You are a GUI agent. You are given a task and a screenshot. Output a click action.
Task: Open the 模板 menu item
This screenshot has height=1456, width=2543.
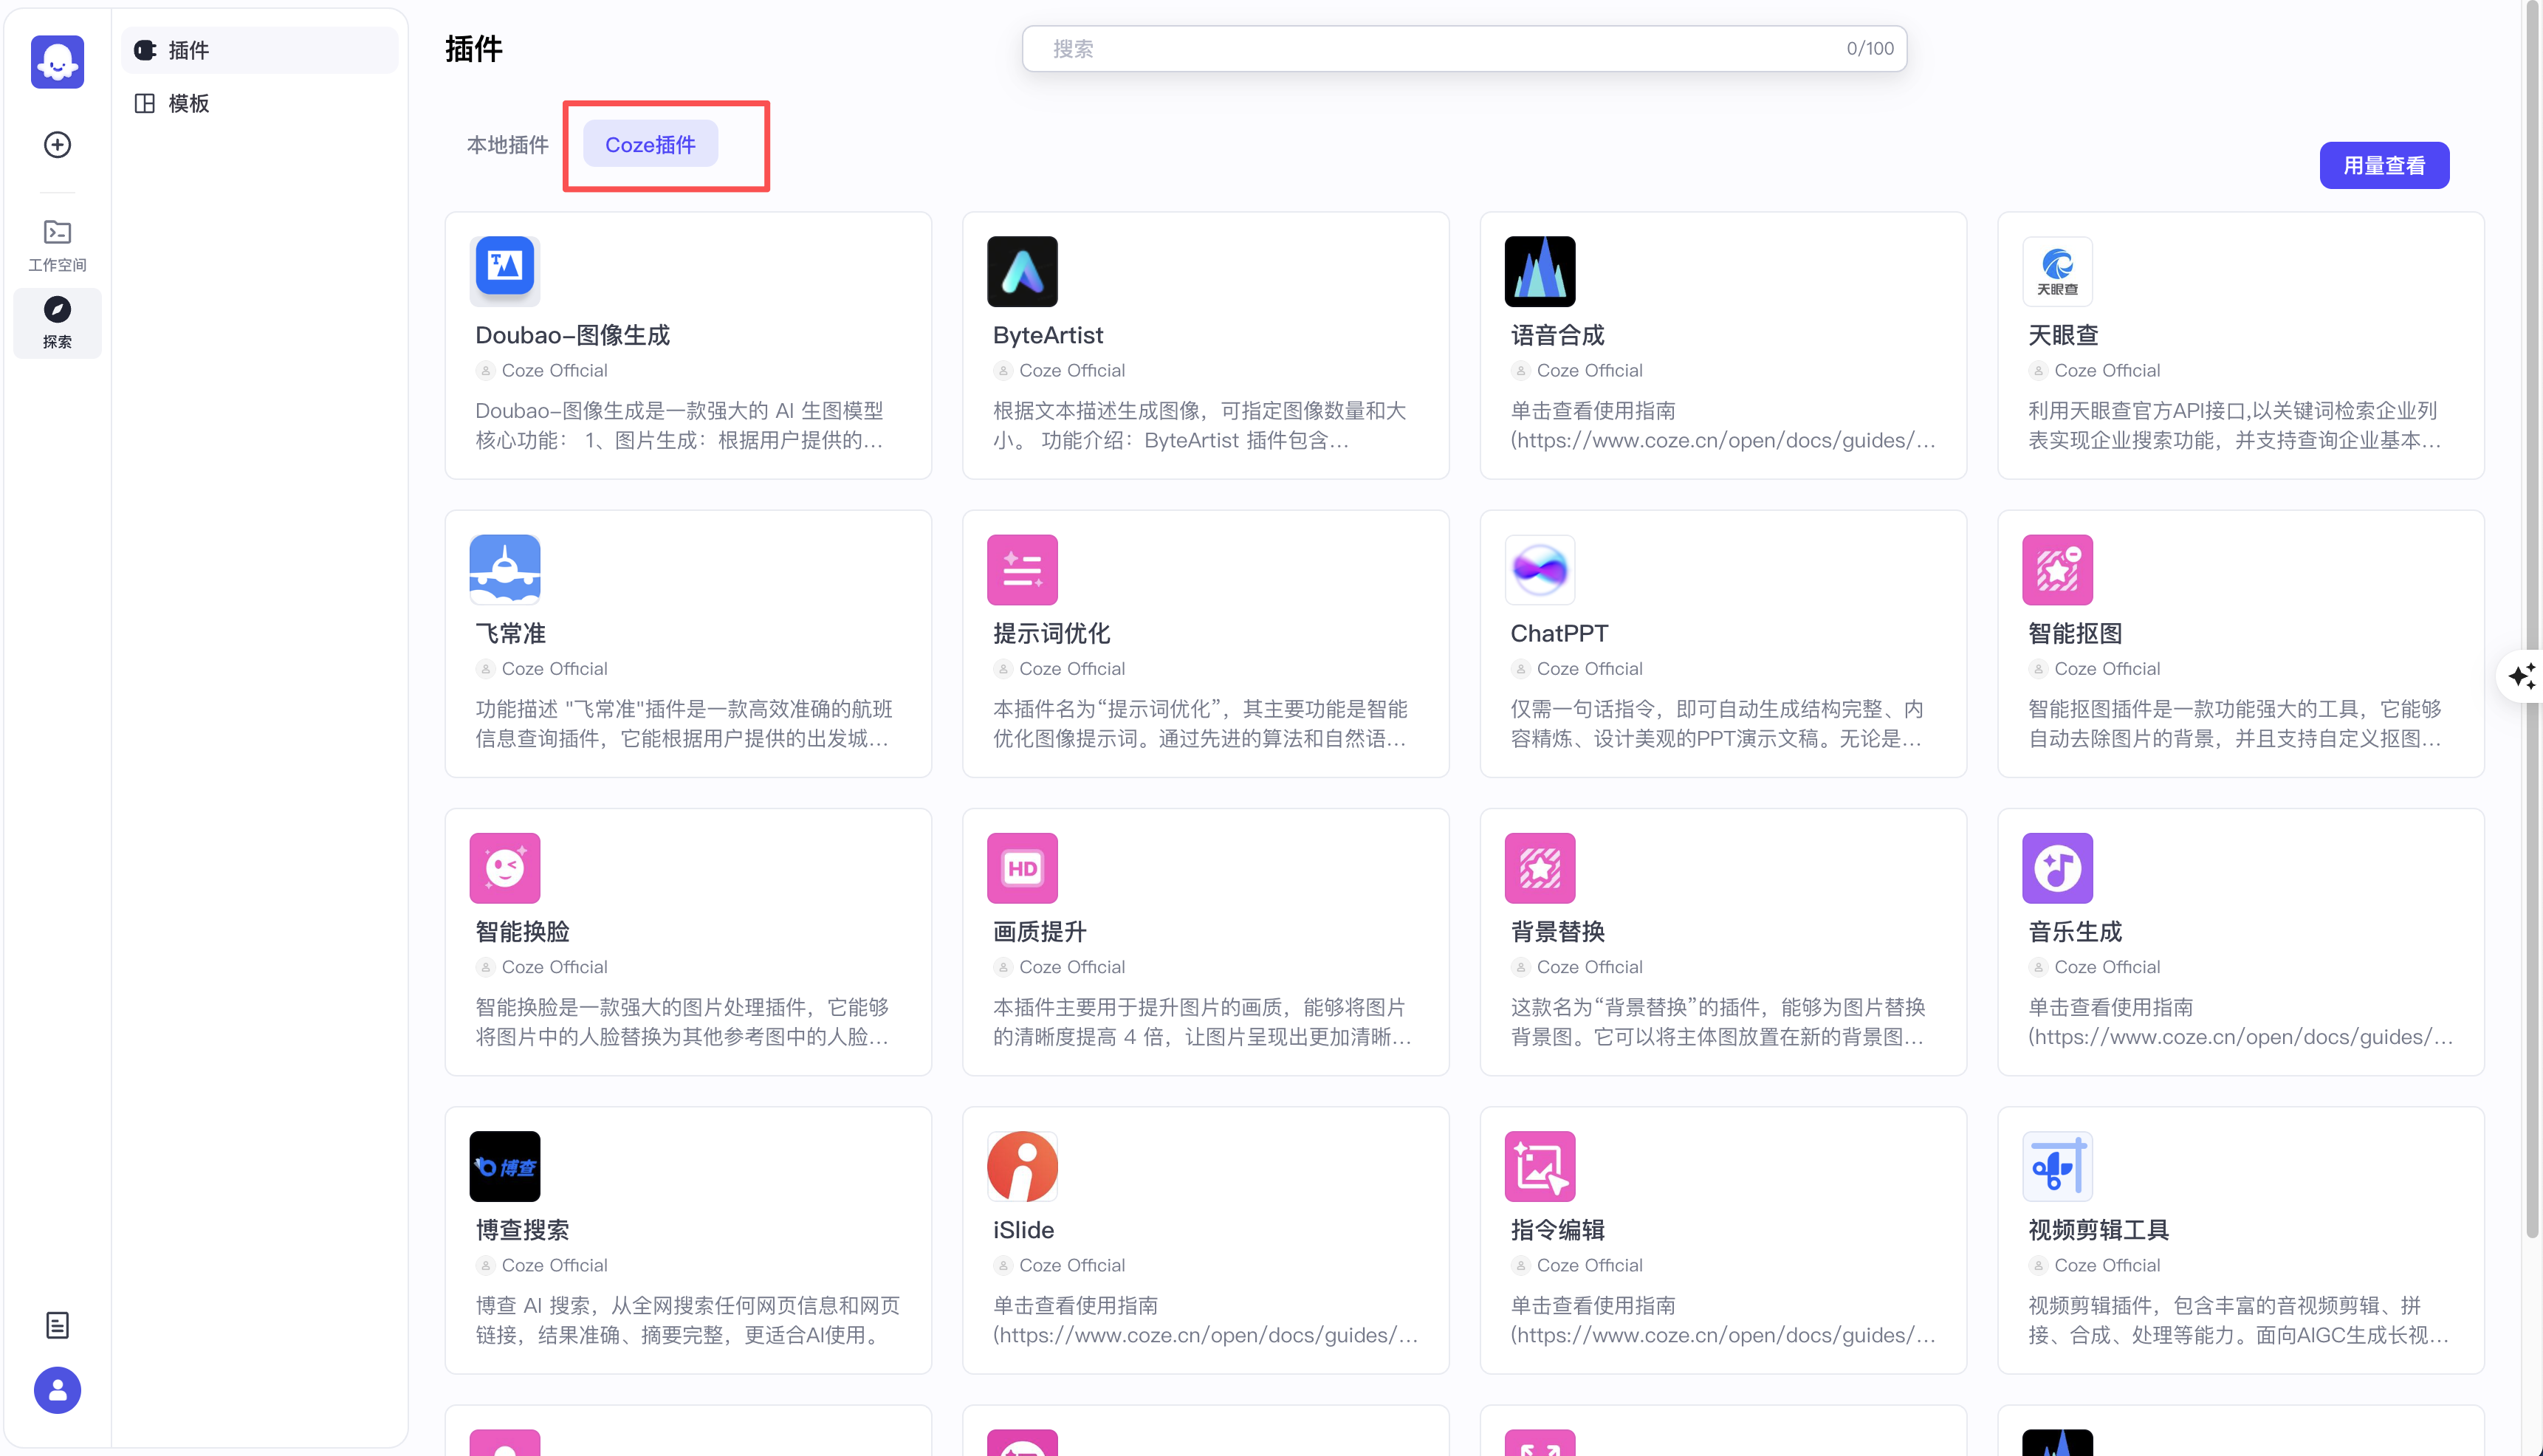[186, 102]
